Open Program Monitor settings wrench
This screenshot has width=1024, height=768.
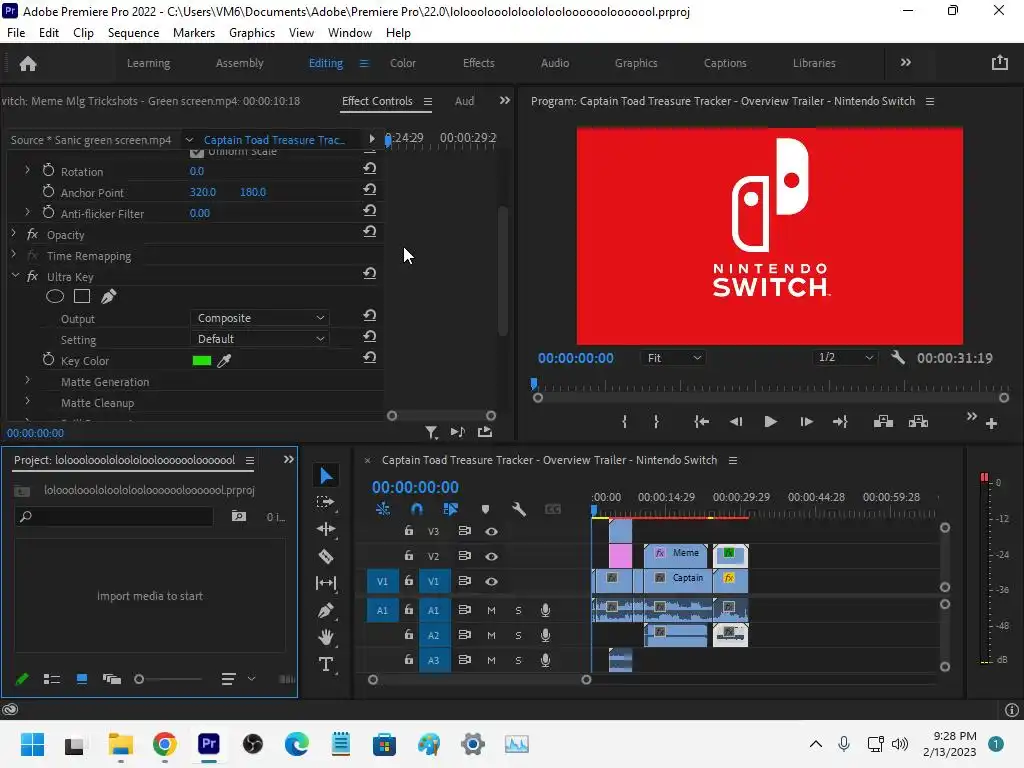[898, 357]
